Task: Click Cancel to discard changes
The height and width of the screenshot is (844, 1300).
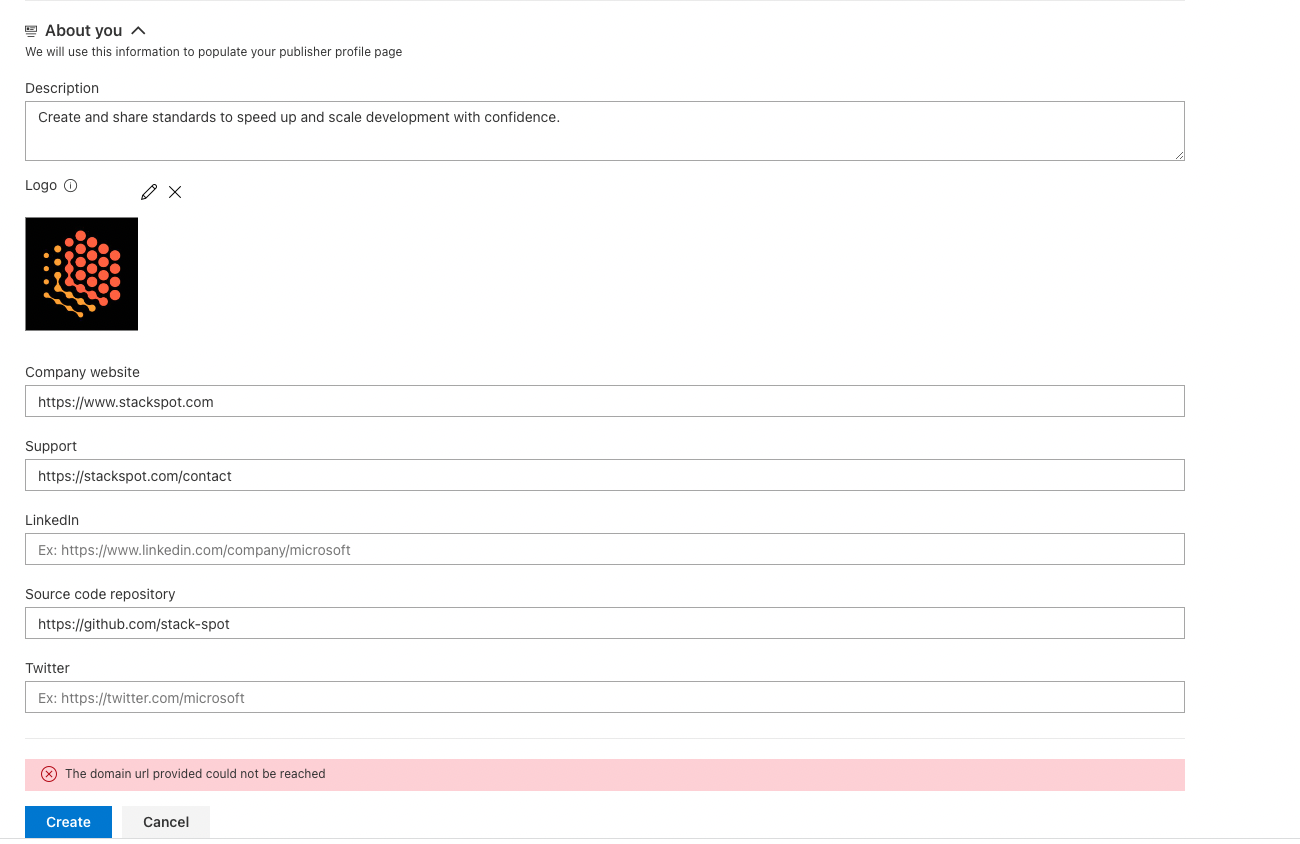Action: point(165,822)
